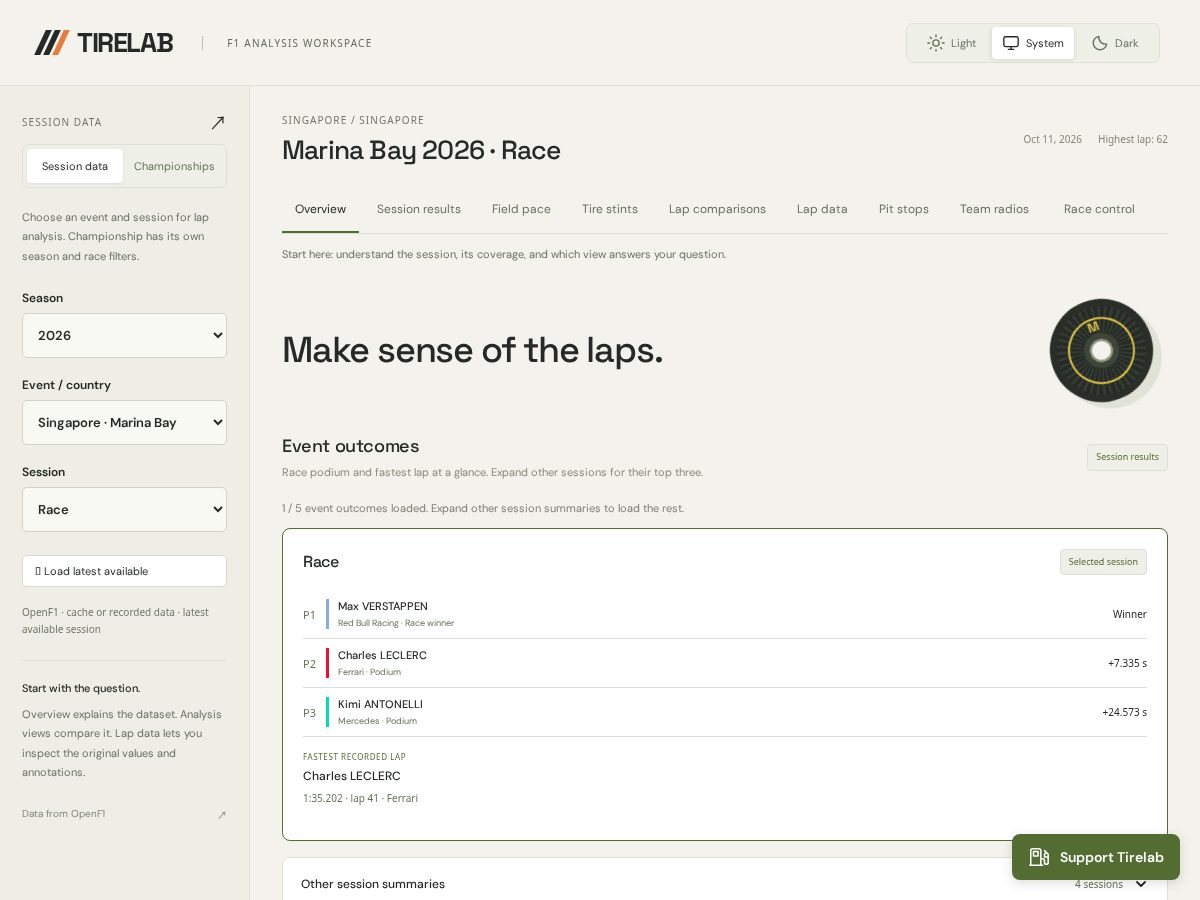Click the fuel pump icon in Support Tirelab

[x=1039, y=857]
